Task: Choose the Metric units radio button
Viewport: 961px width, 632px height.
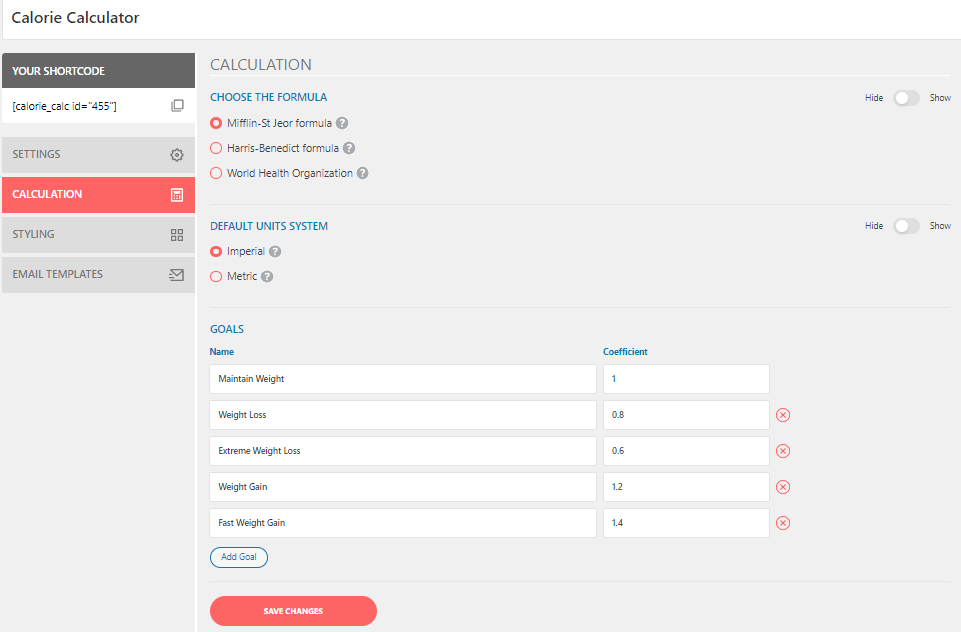Action: (x=216, y=276)
